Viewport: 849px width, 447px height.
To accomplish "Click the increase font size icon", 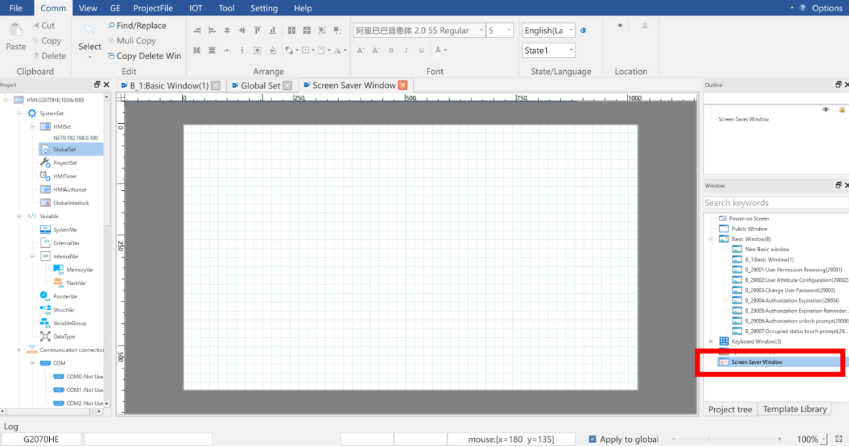I will pos(360,50).
